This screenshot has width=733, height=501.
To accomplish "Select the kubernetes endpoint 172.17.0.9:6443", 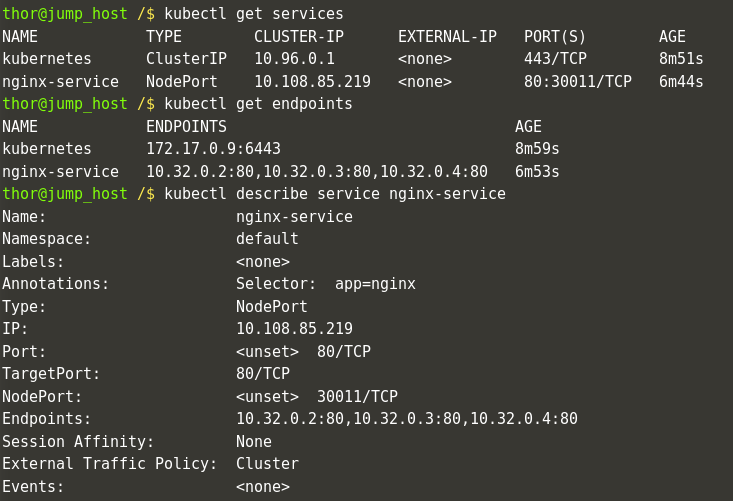I will point(213,149).
